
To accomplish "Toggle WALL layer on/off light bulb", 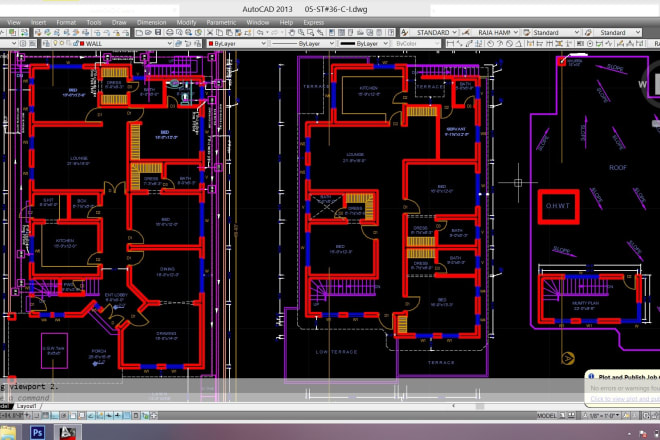I will pos(55,43).
